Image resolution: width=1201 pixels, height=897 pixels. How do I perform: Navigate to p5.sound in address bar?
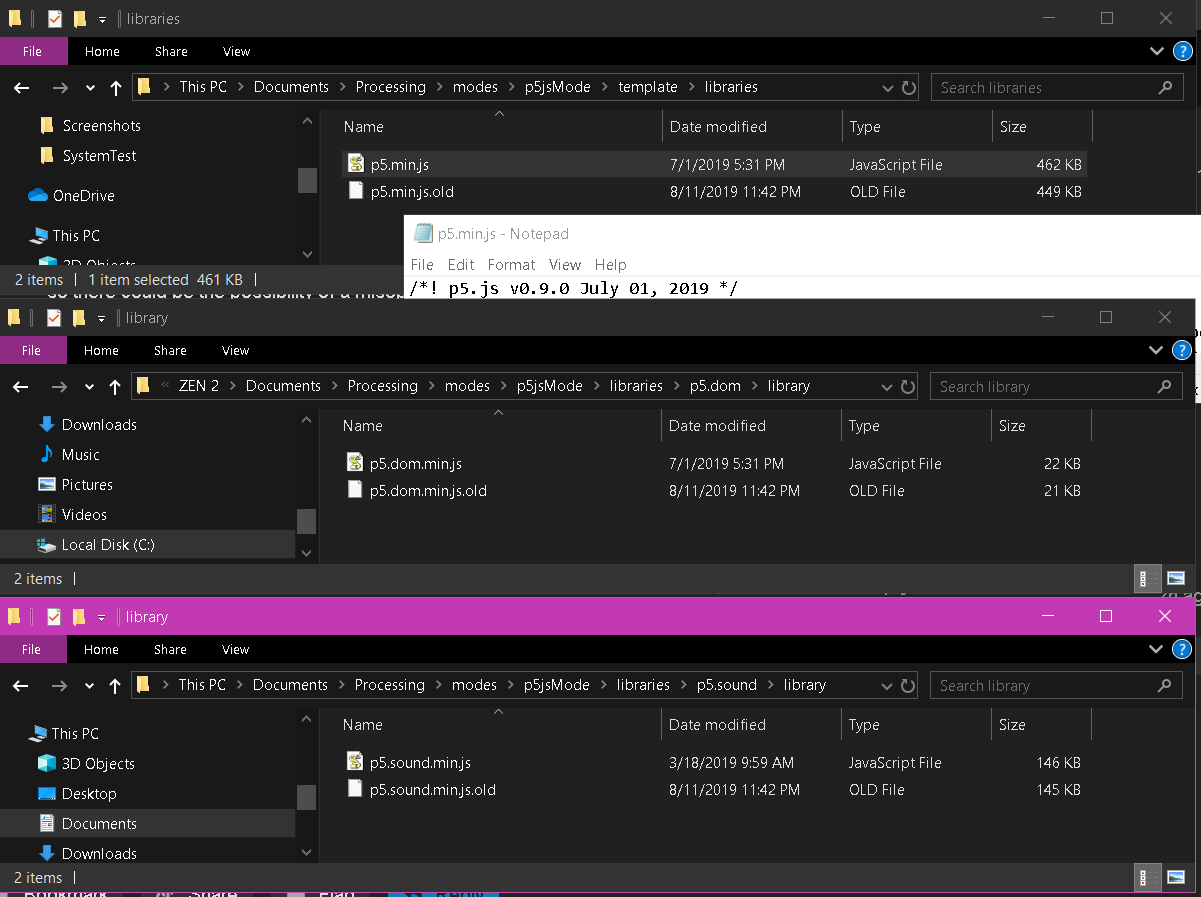pos(727,685)
